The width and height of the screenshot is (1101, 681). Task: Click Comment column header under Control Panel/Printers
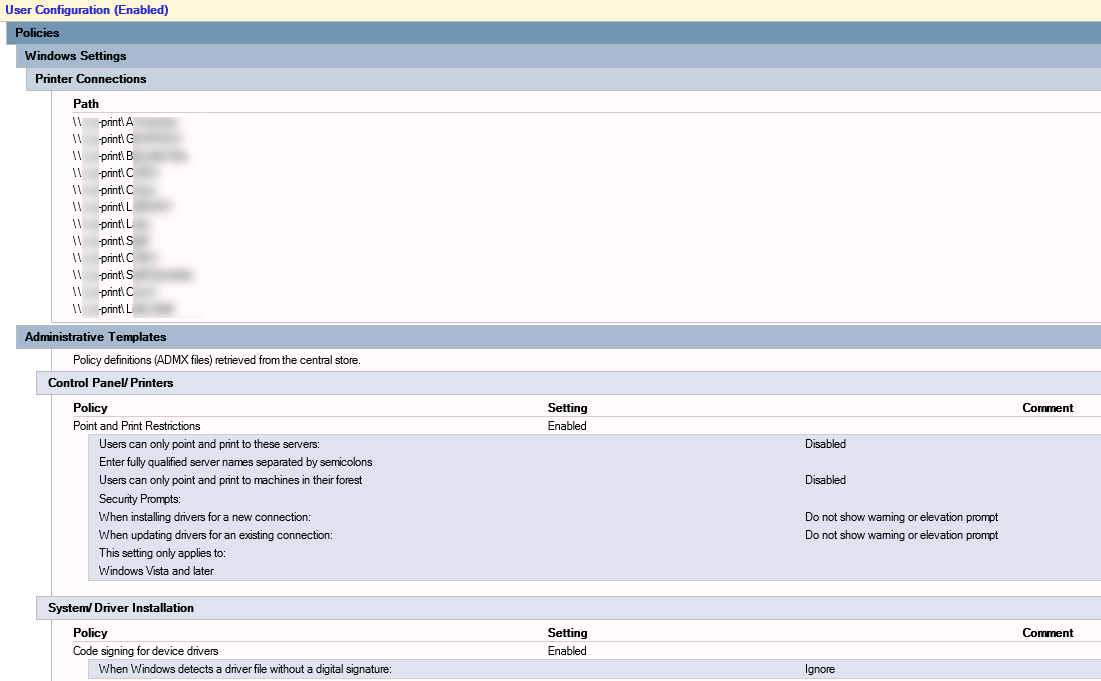(x=1047, y=408)
